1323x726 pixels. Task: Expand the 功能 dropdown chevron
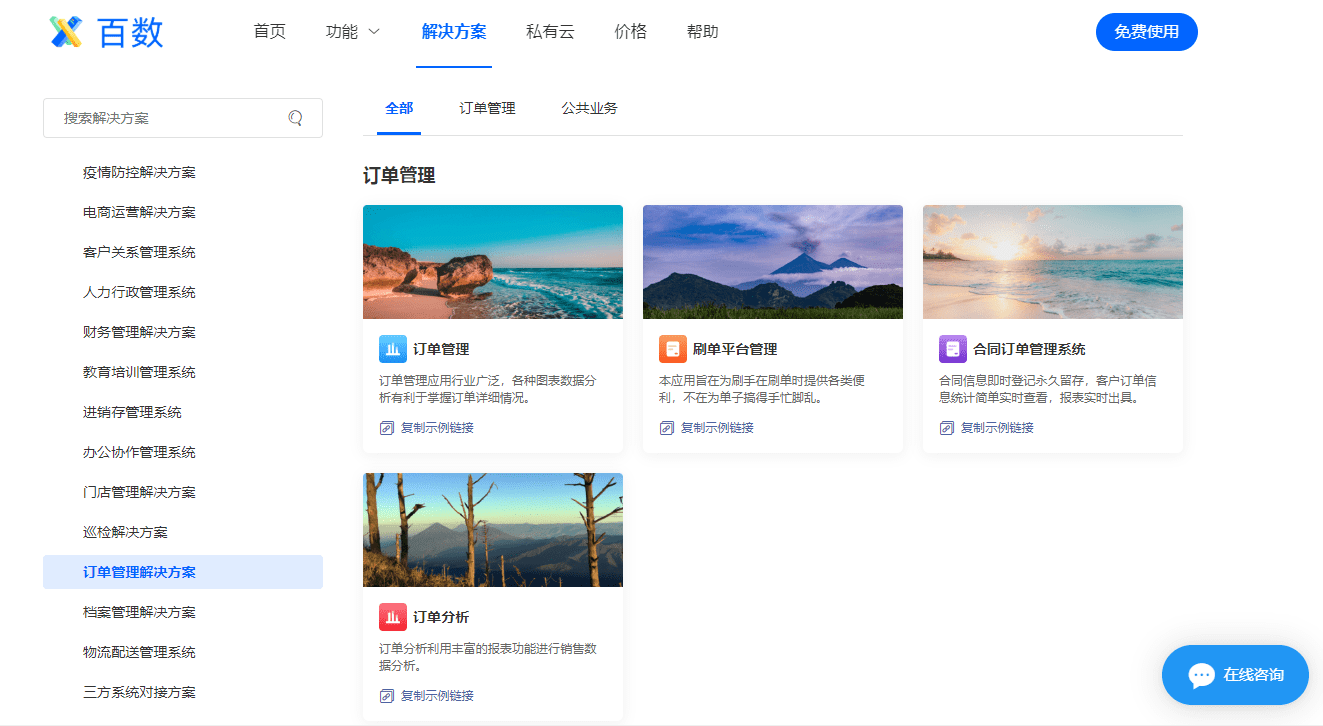pyautogui.click(x=374, y=32)
